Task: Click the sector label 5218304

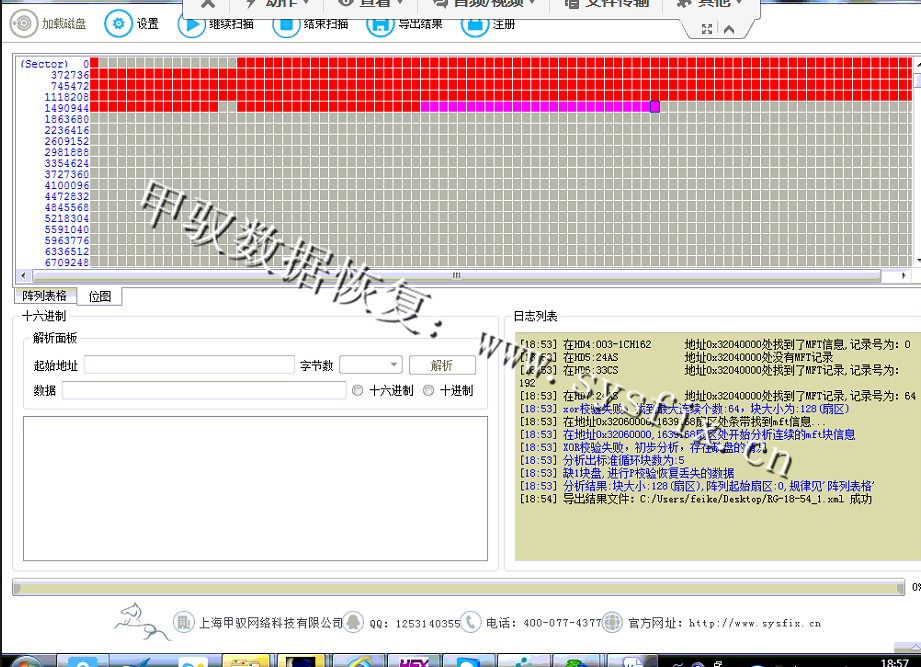Action: (x=67, y=218)
